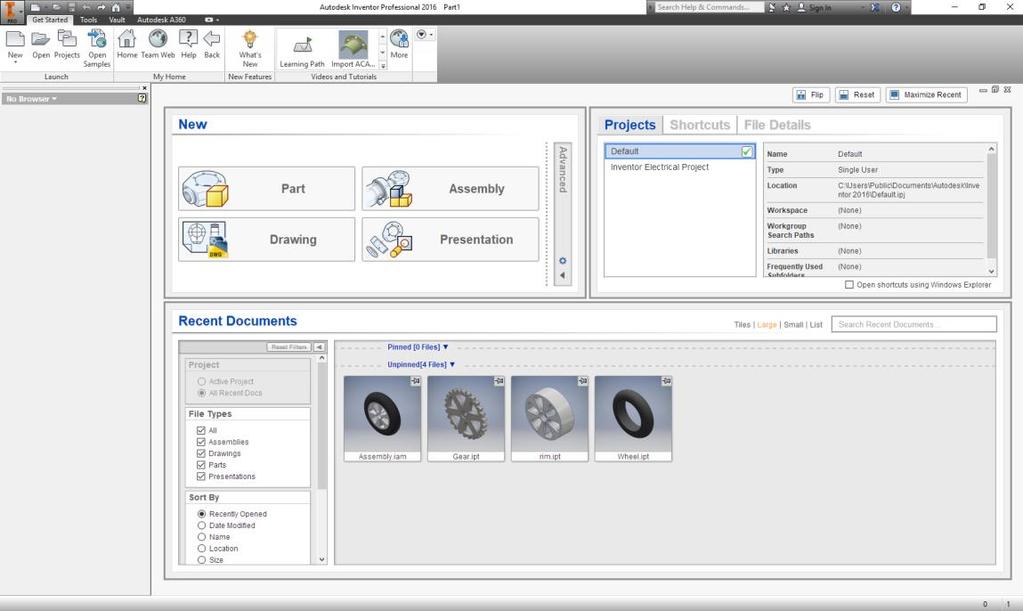Click the No Browser help icon
The height and width of the screenshot is (611, 1023).
tap(142, 98)
